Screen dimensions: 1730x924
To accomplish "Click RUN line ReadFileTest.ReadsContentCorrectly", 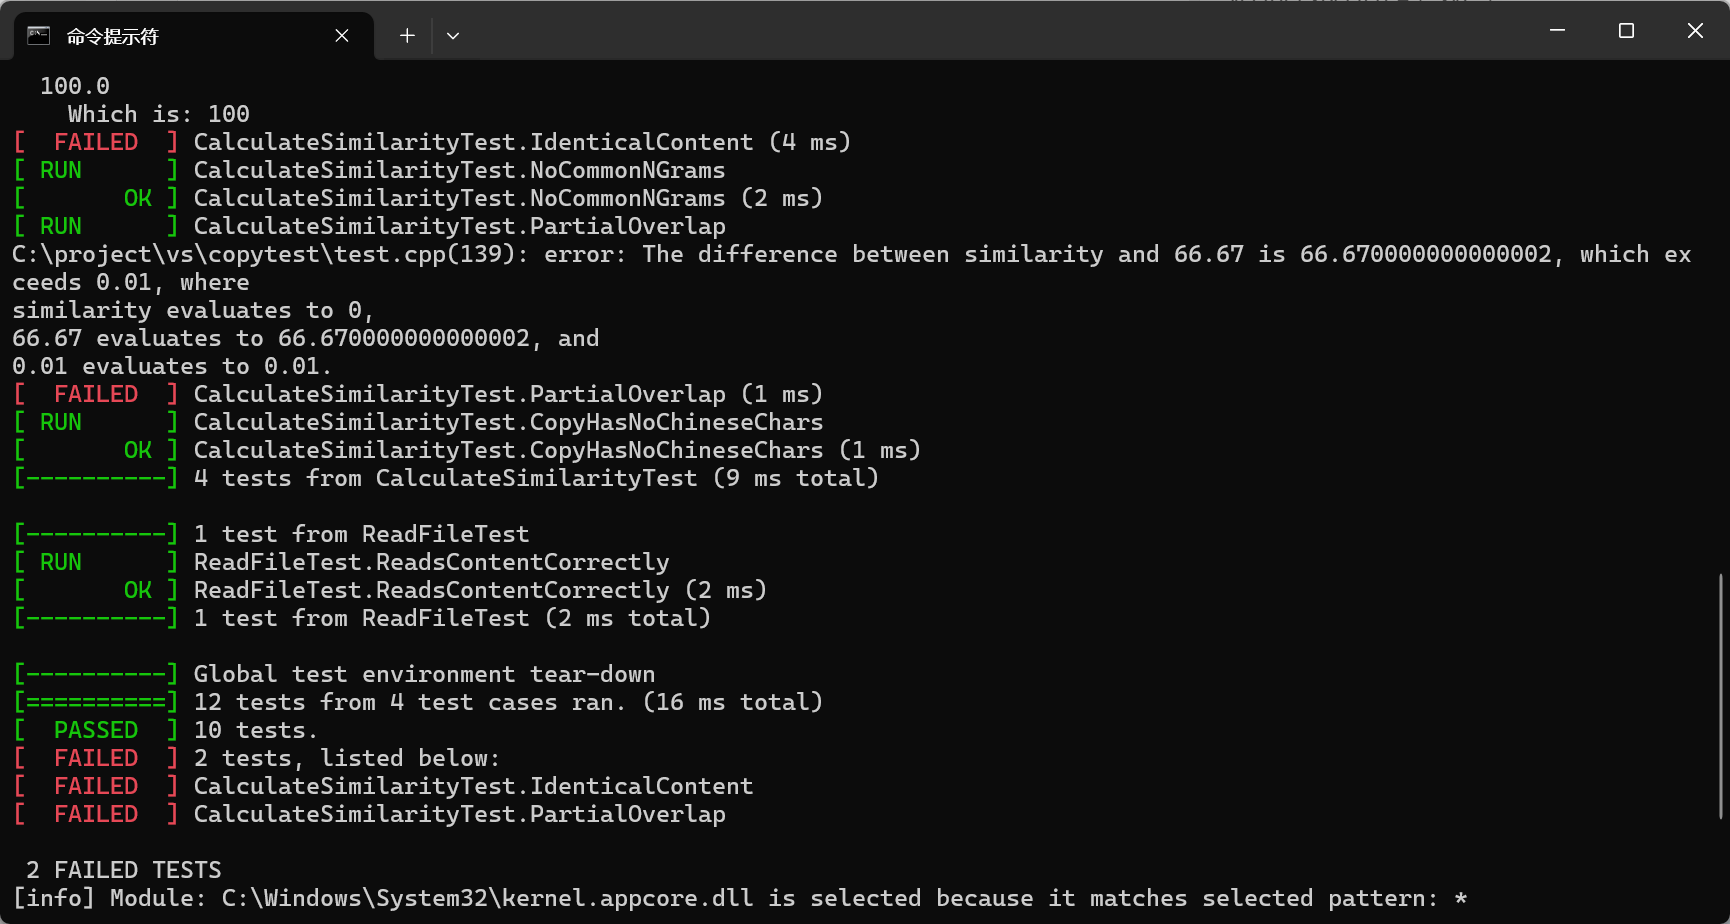I will (x=341, y=562).
